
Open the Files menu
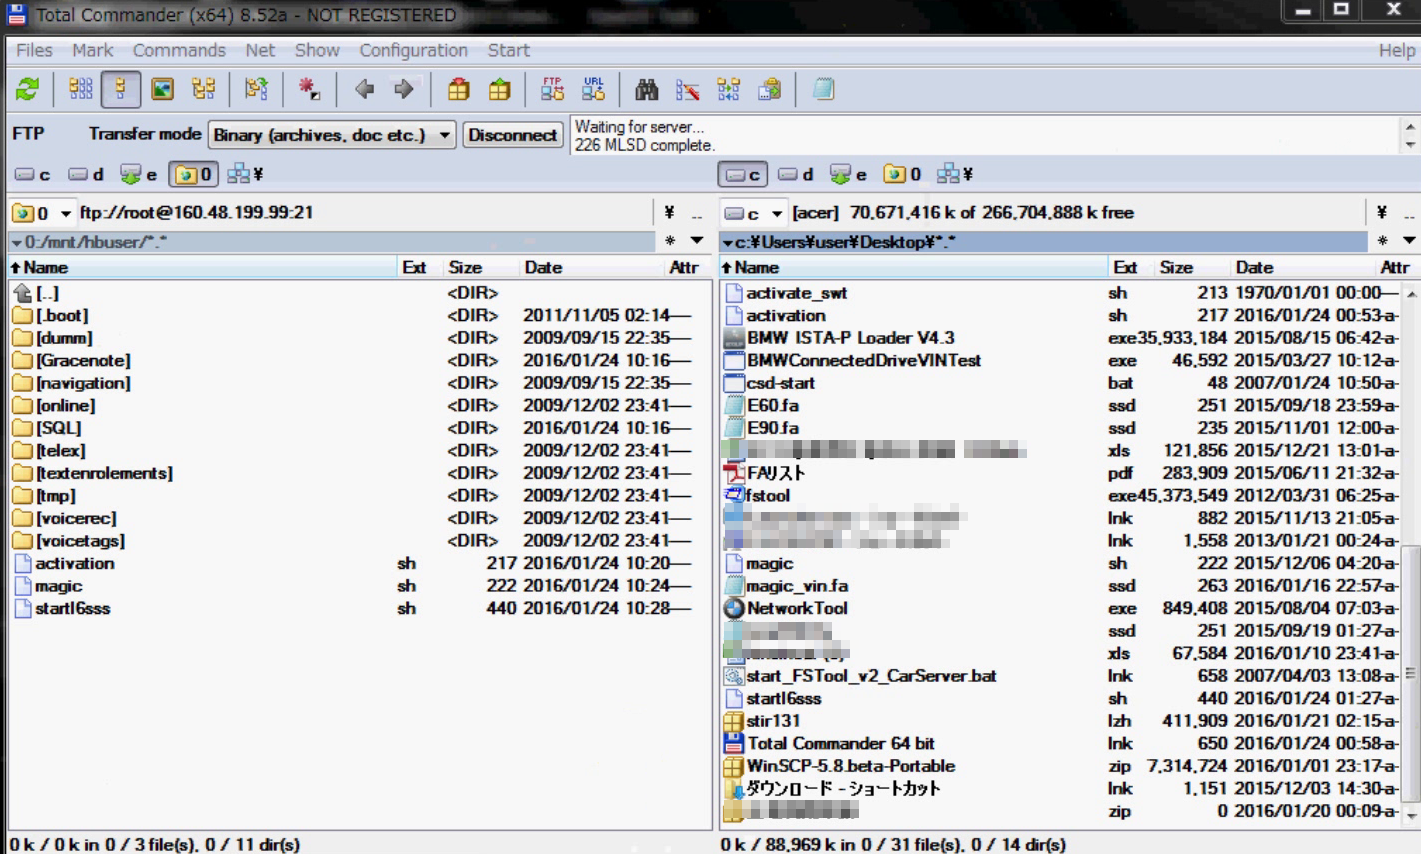coord(34,50)
